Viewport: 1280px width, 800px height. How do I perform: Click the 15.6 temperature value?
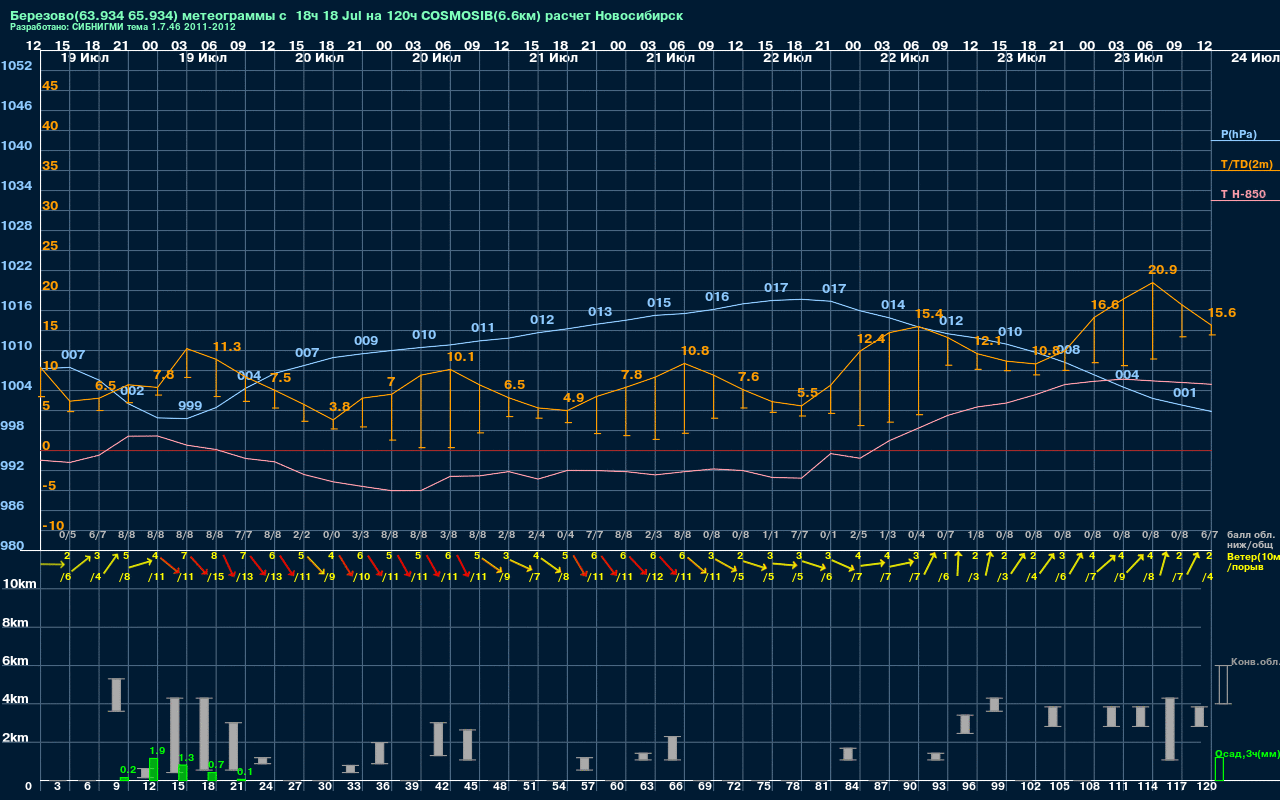click(x=1222, y=313)
